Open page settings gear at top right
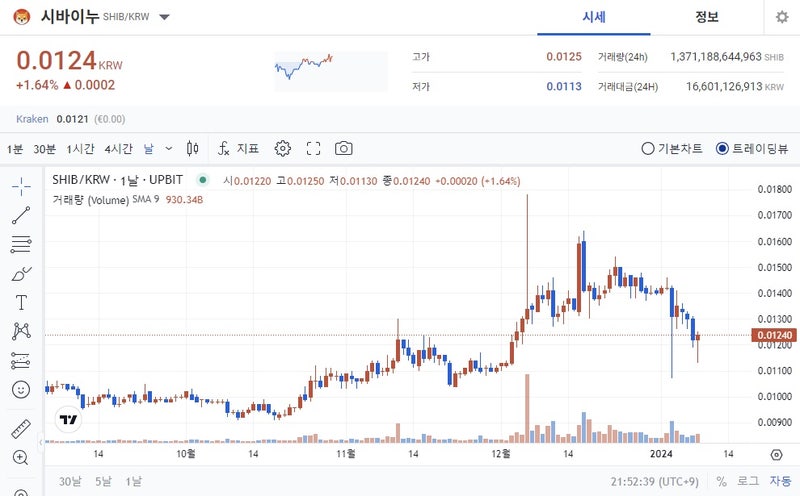 pos(782,17)
